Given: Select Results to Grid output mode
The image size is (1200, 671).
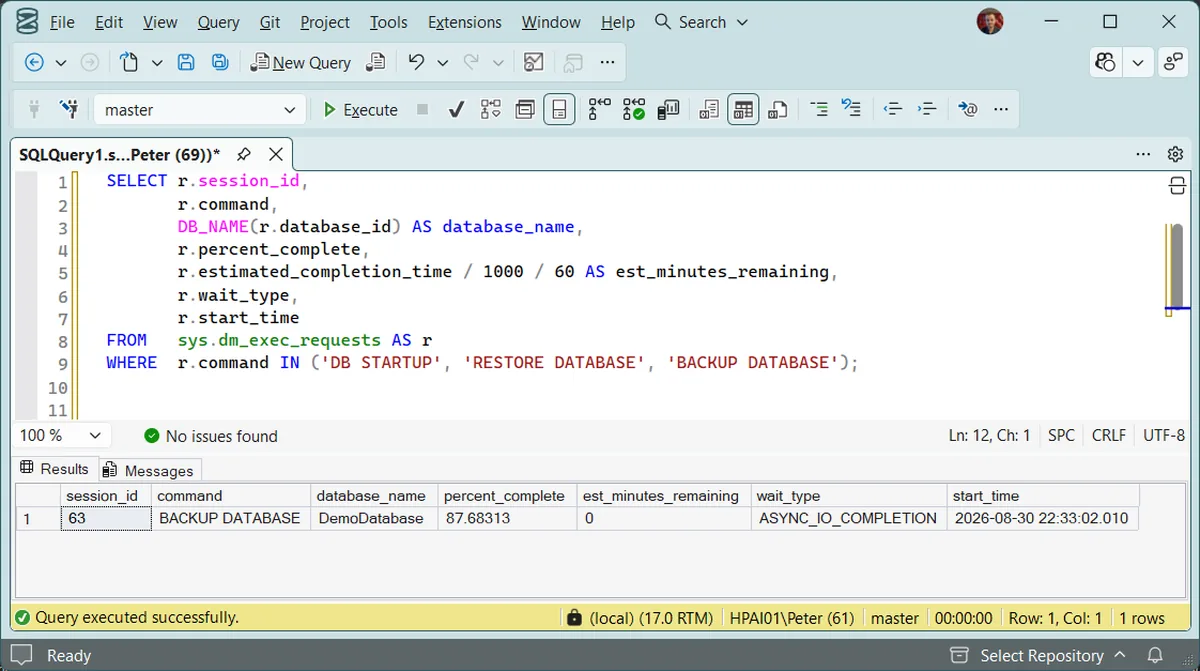Looking at the screenshot, I should [x=743, y=109].
